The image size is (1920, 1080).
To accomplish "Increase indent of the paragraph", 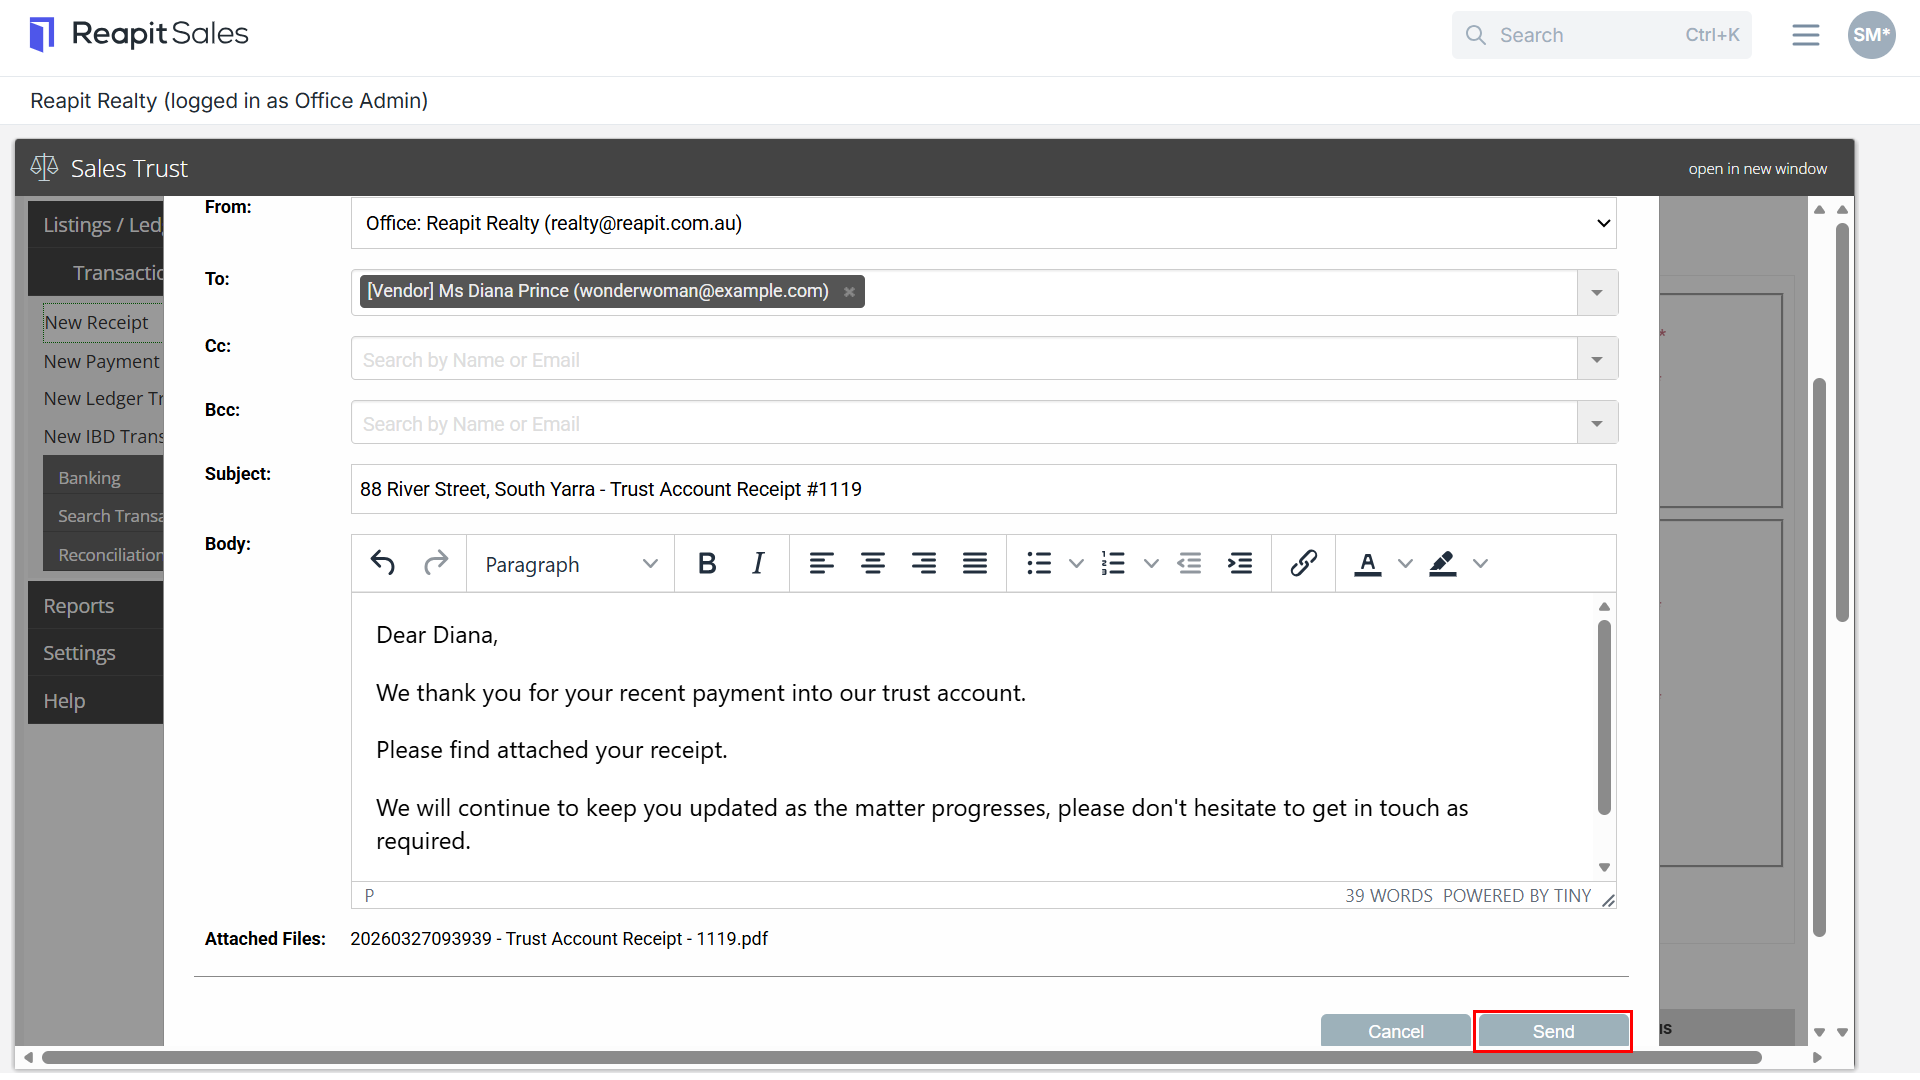I will pyautogui.click(x=1240, y=564).
